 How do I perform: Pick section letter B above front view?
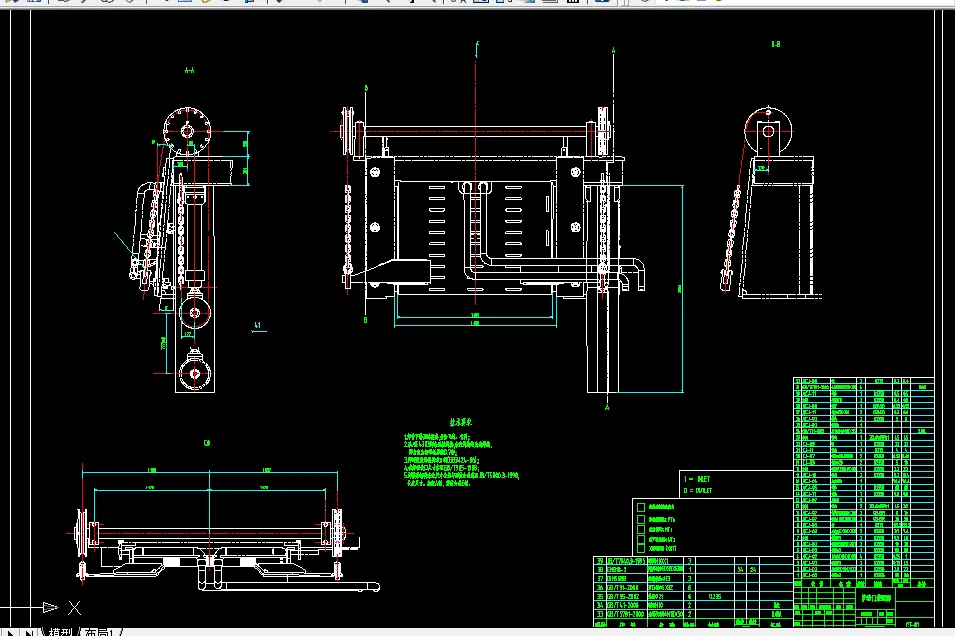[366, 88]
